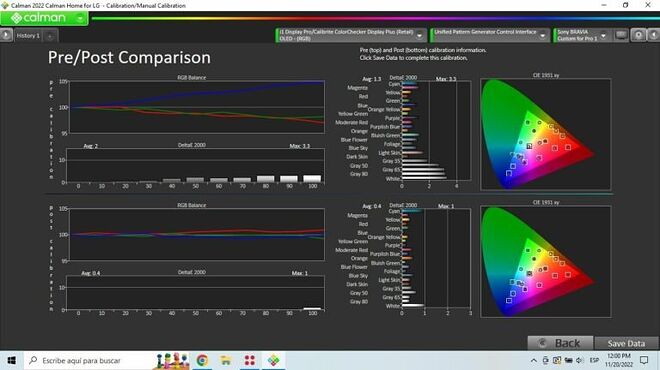Click the pre-calibration CIE 1931 chart
The image size is (660, 370).
click(546, 134)
